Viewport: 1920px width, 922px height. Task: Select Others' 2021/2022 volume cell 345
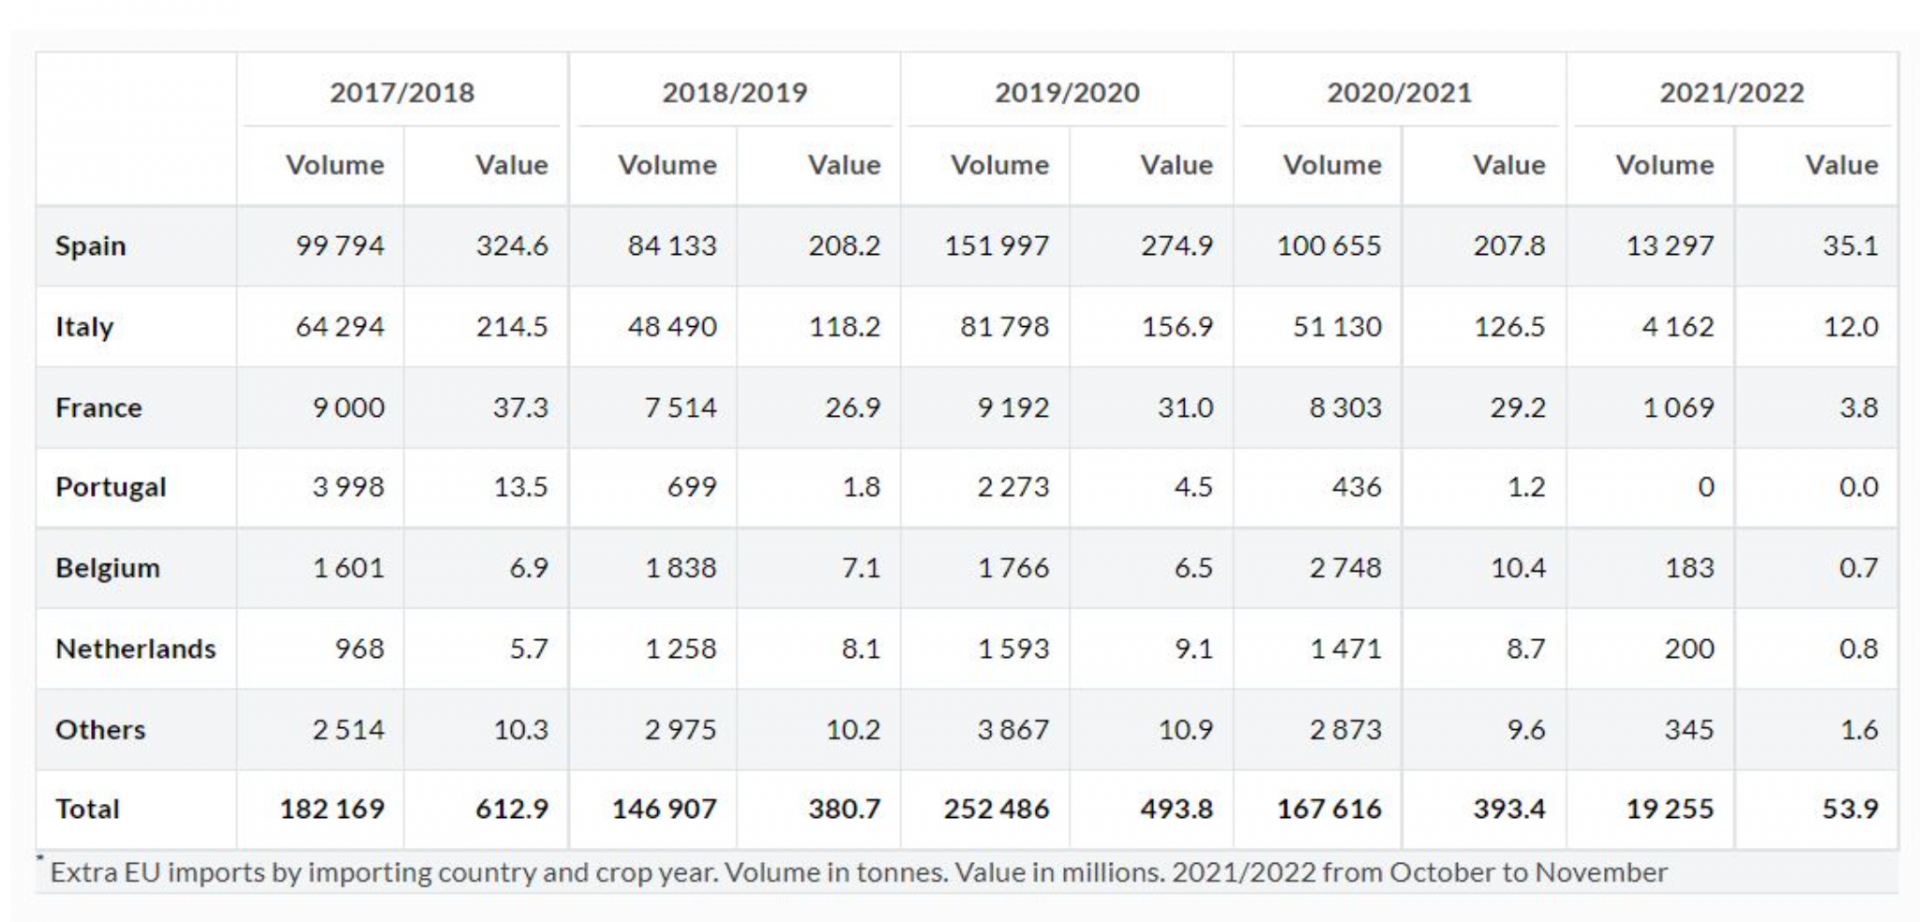click(x=1689, y=730)
